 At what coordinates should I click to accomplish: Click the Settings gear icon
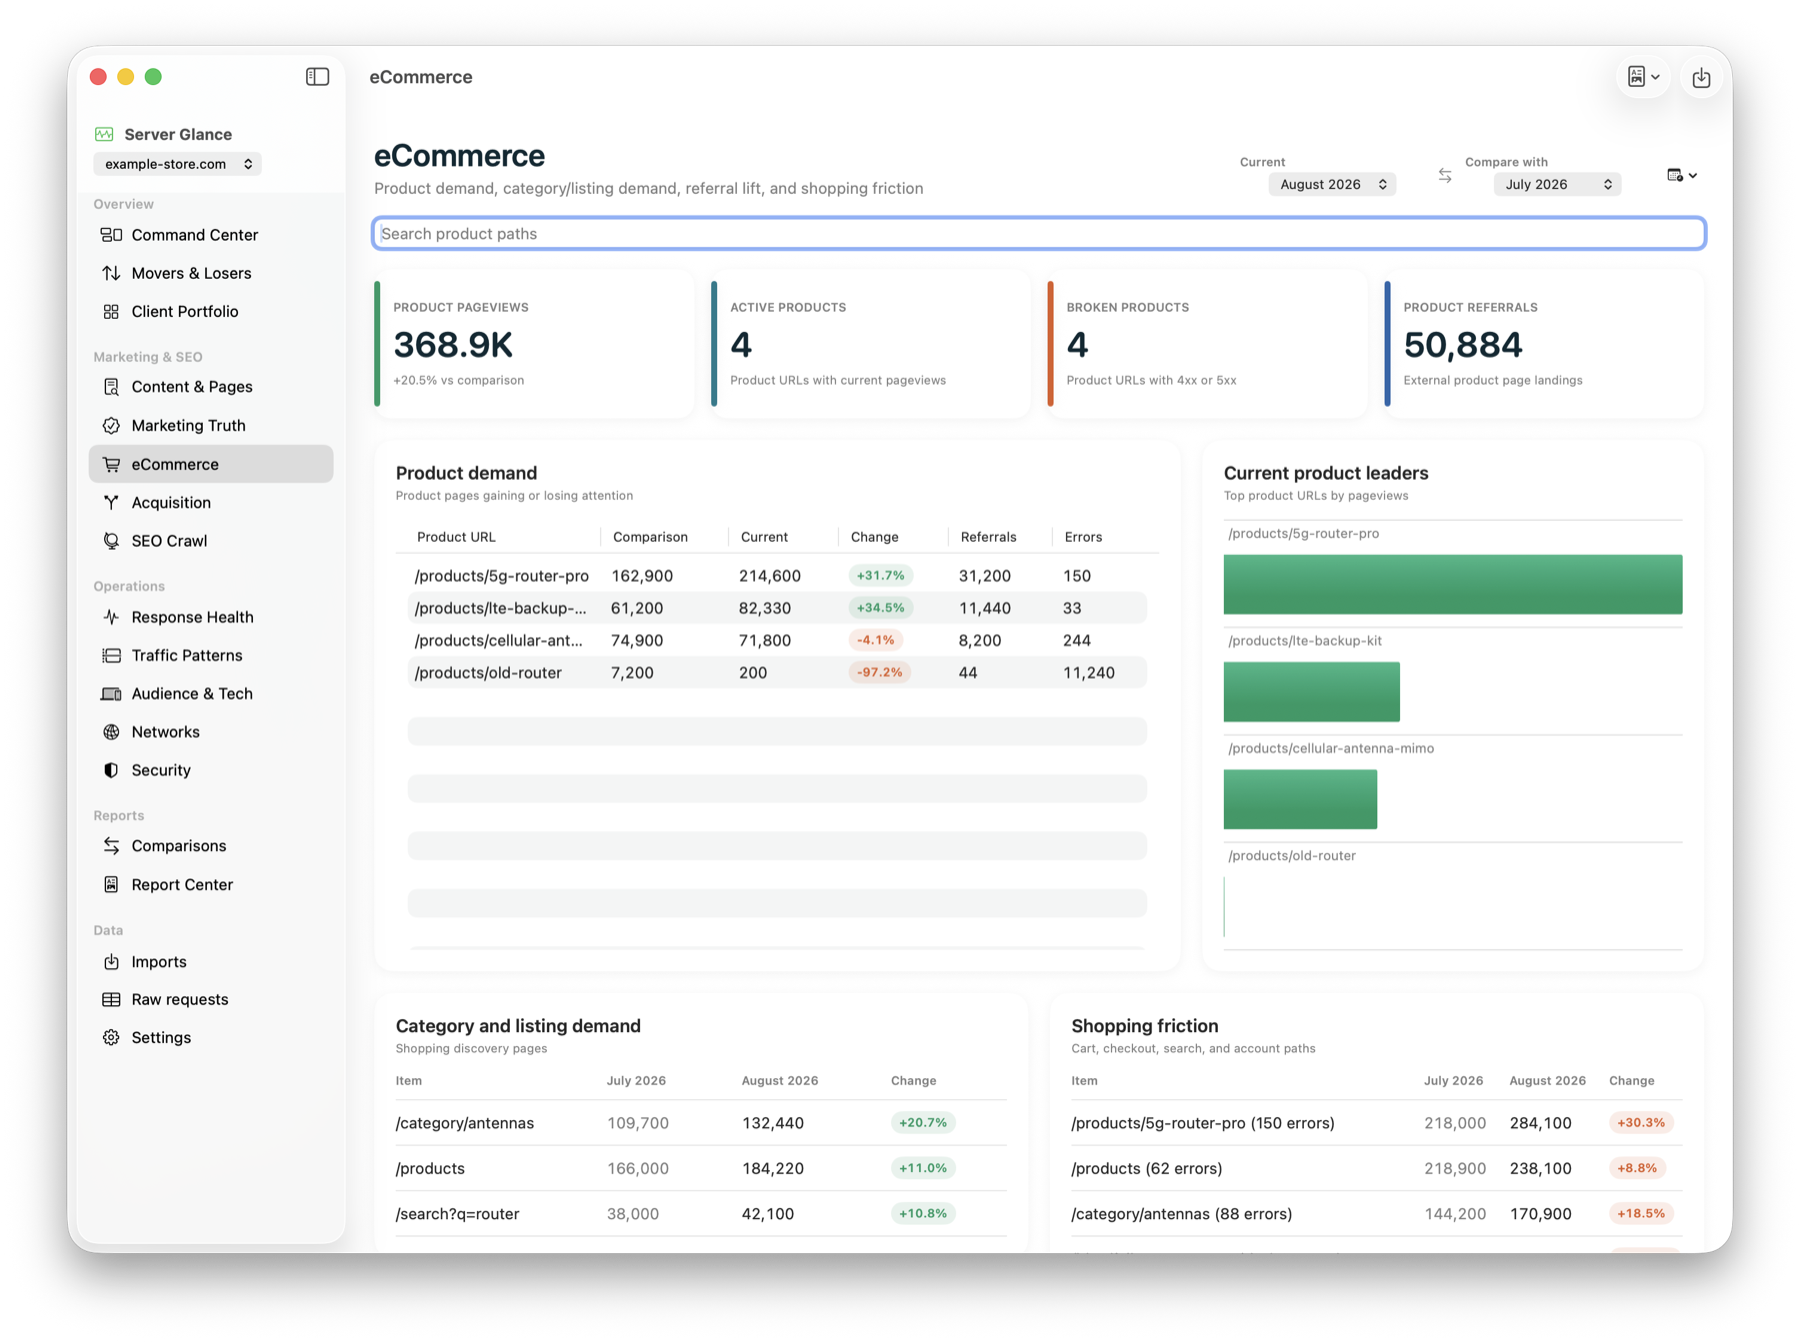(111, 1037)
